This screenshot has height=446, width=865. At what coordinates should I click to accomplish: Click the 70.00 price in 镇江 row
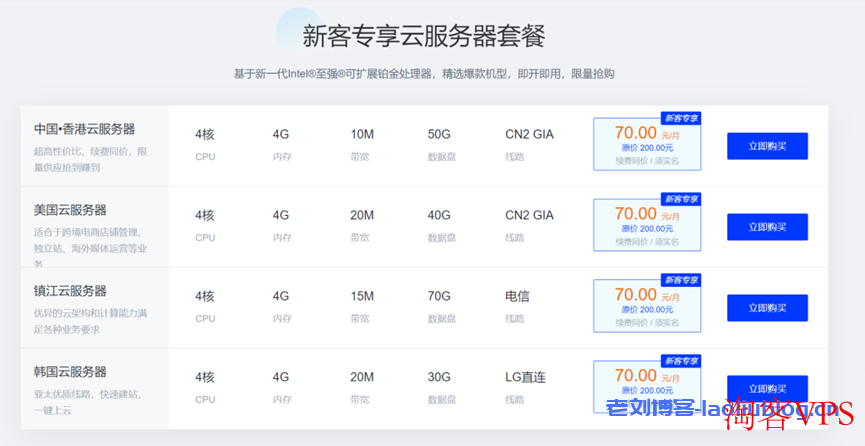click(635, 294)
